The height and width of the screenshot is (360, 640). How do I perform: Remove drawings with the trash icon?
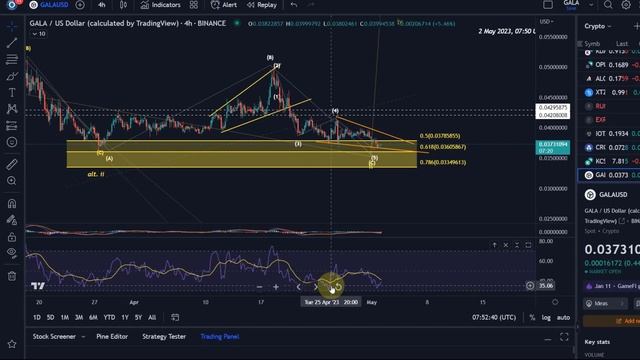coord(12,276)
